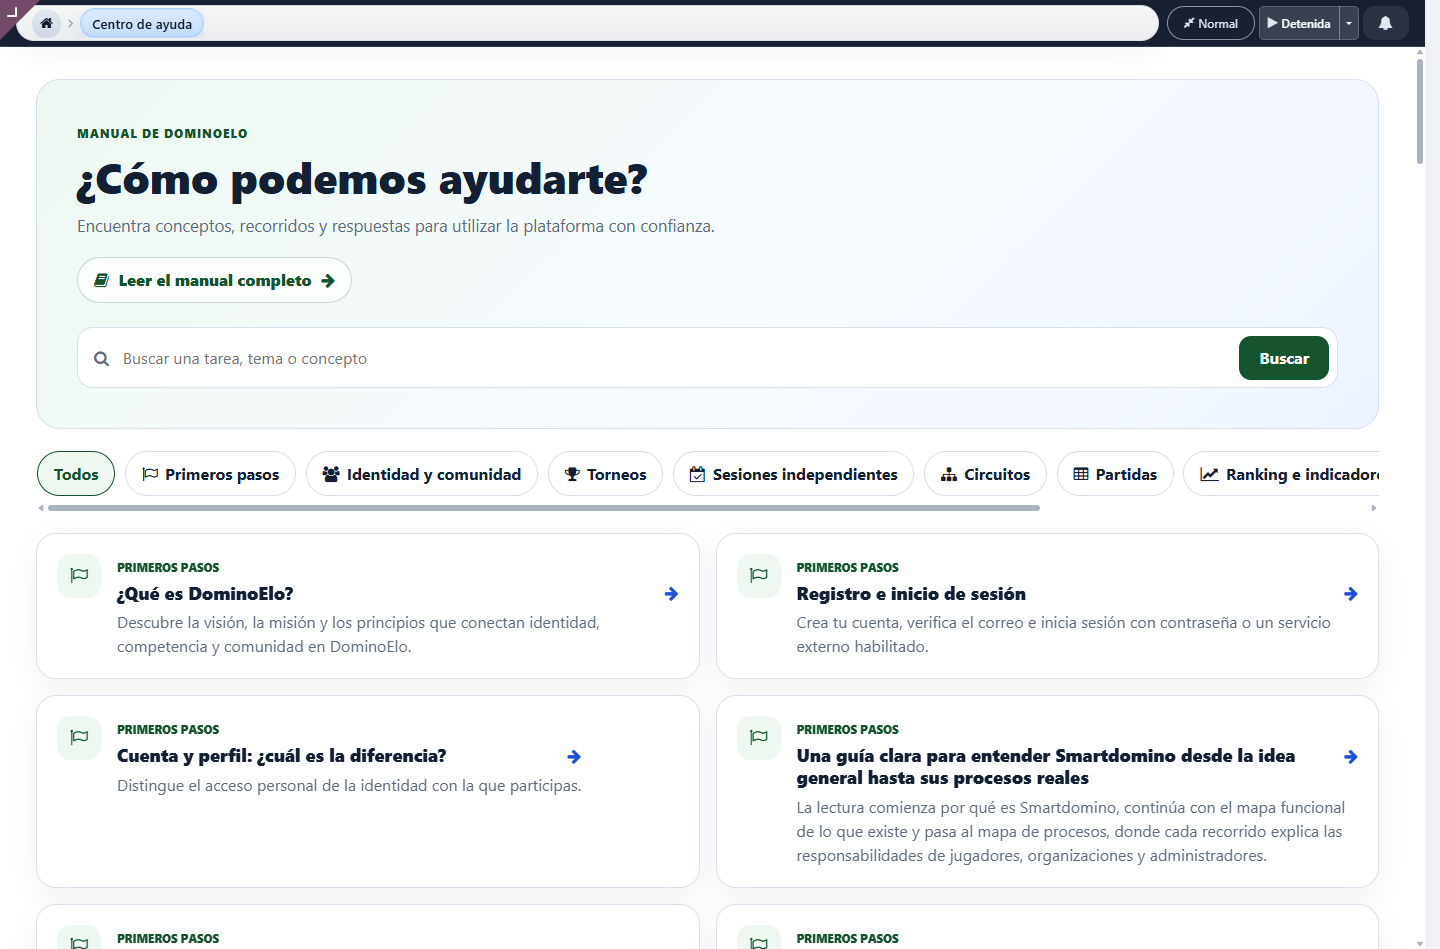The image size is (1440, 949).
Task: Open the dropdown arrow next to Detenida
Action: [x=1349, y=23]
